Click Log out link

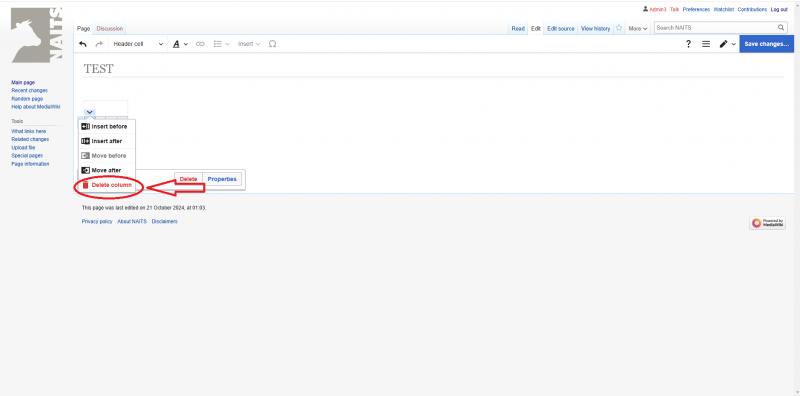coord(779,10)
